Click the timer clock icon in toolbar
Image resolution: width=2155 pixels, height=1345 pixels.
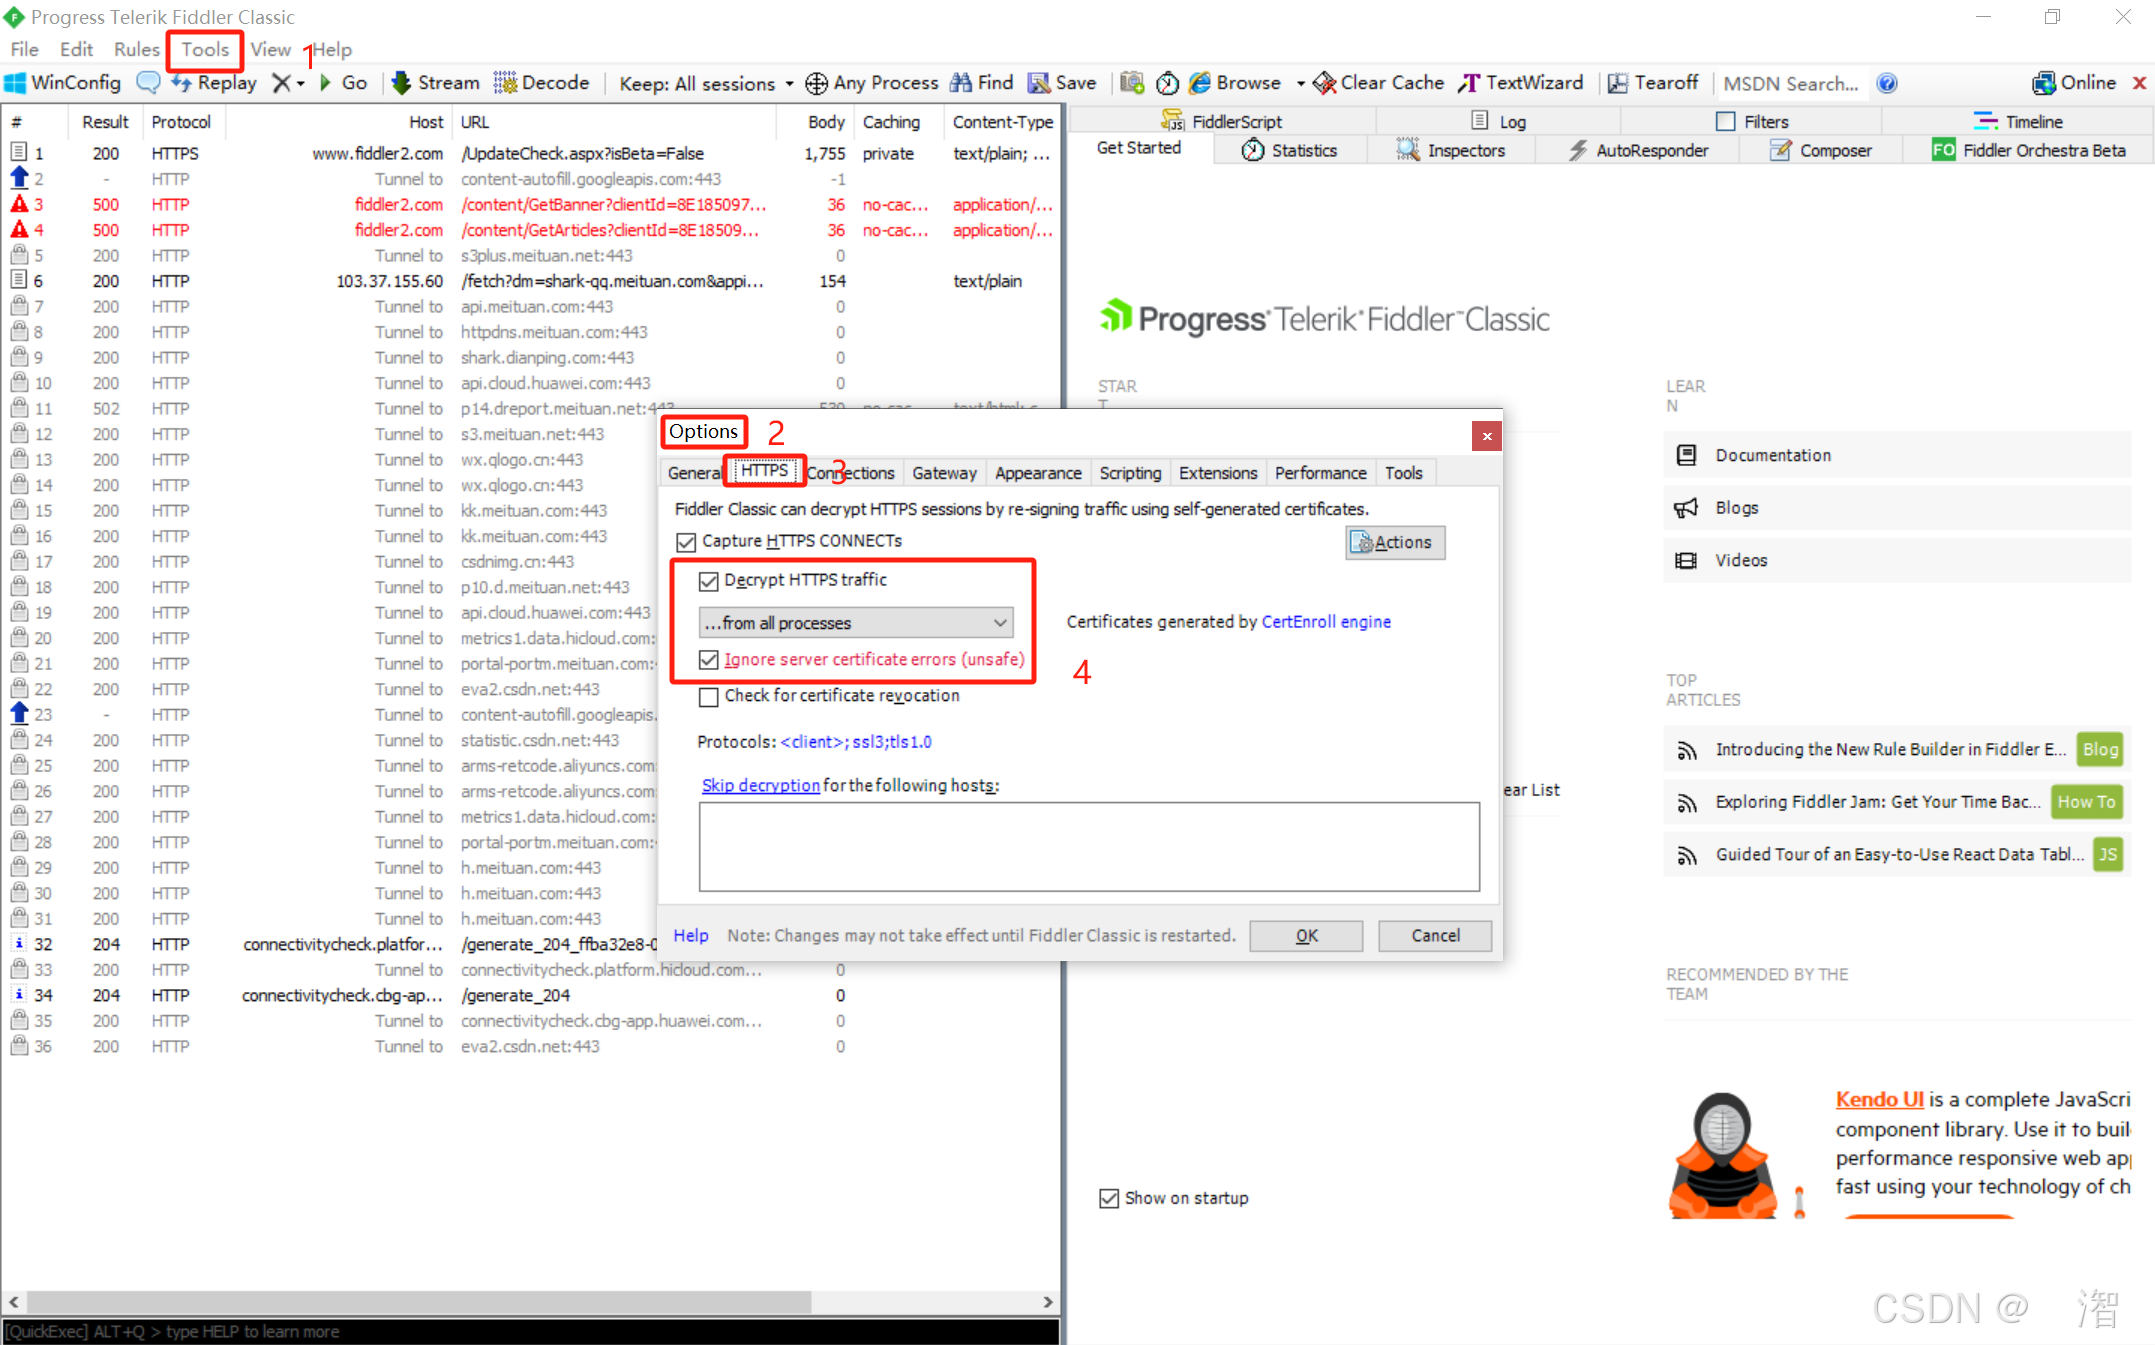coord(1167,83)
